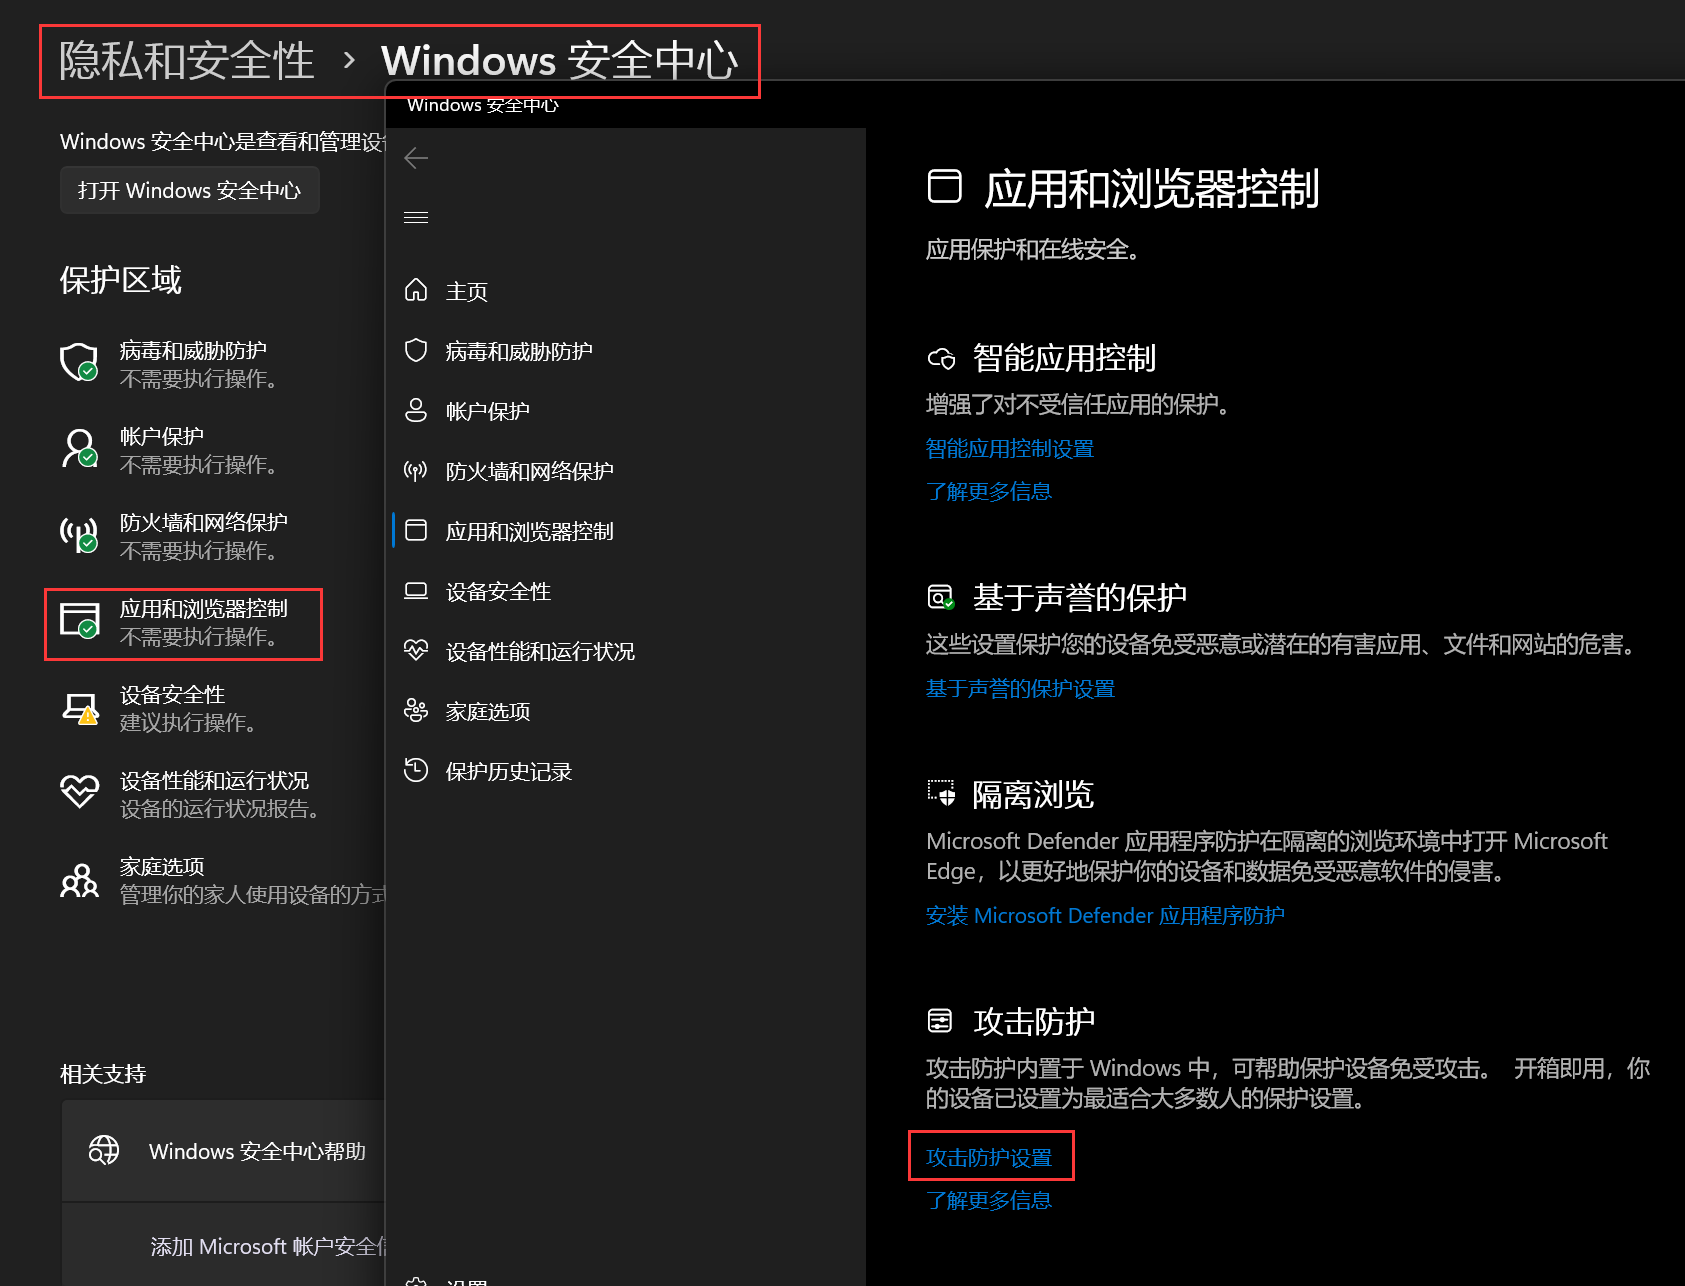Image resolution: width=1685 pixels, height=1286 pixels.
Task: Click the 打开 Windows 安全中心 button
Action: [190, 190]
